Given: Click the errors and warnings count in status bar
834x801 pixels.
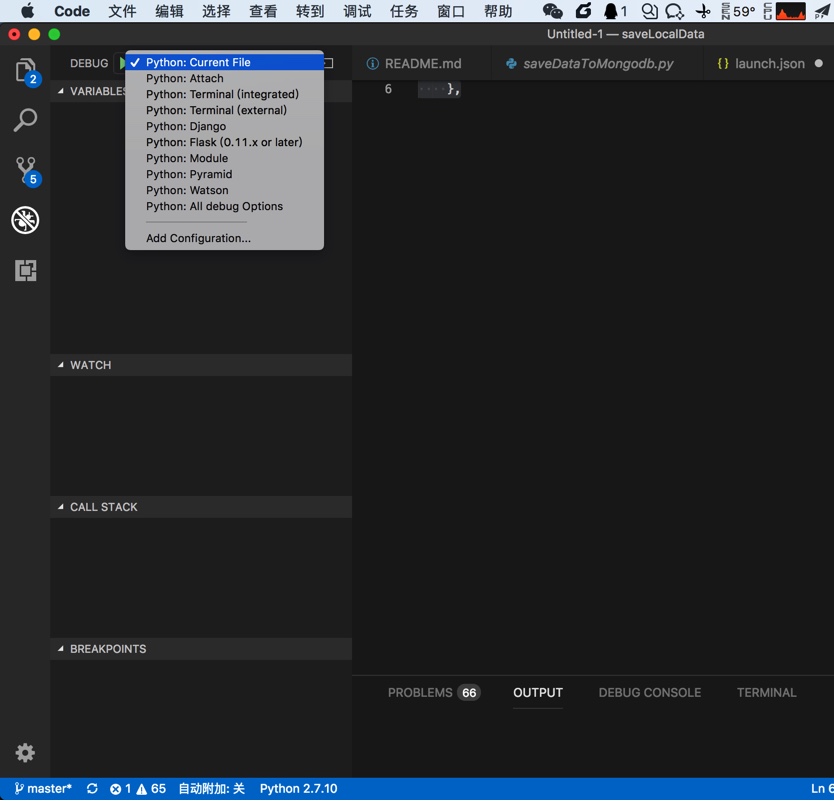Looking at the screenshot, I should coord(138,788).
